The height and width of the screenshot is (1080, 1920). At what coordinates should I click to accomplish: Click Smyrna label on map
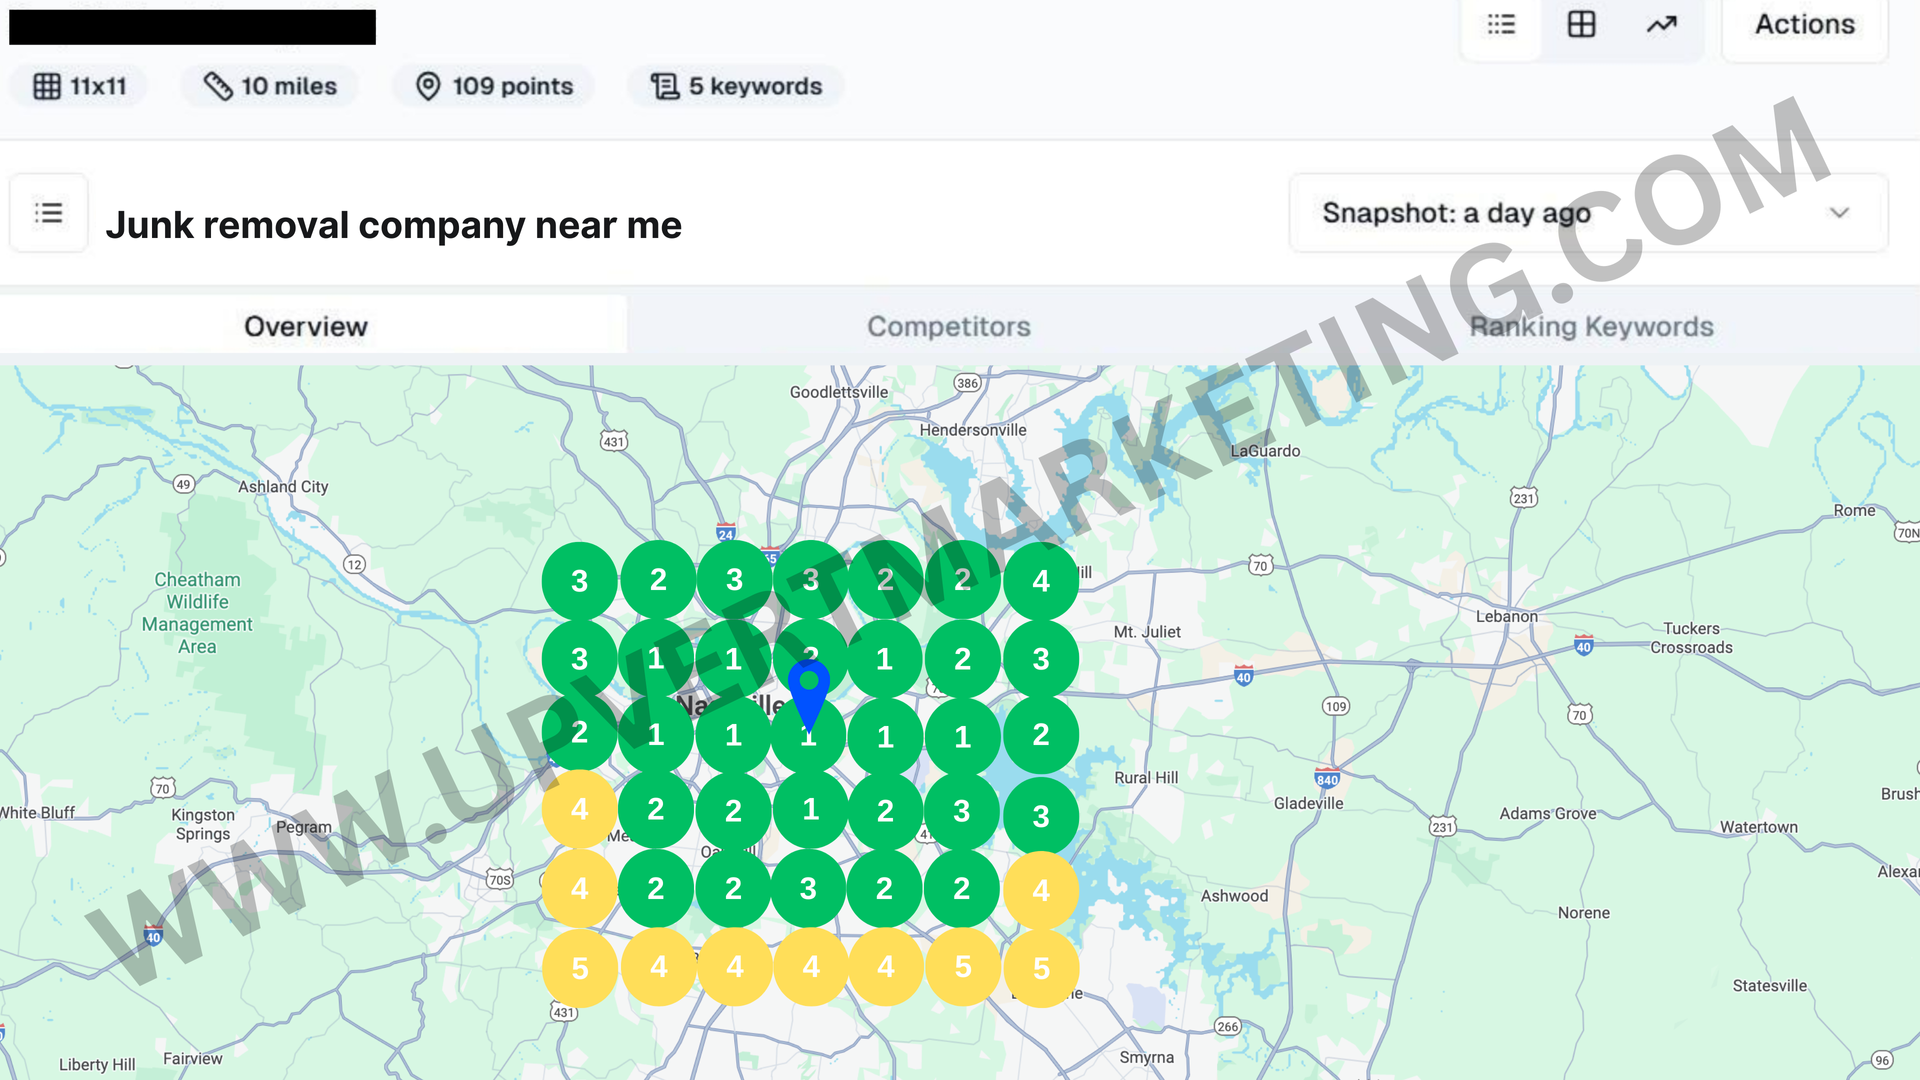(x=1147, y=1057)
